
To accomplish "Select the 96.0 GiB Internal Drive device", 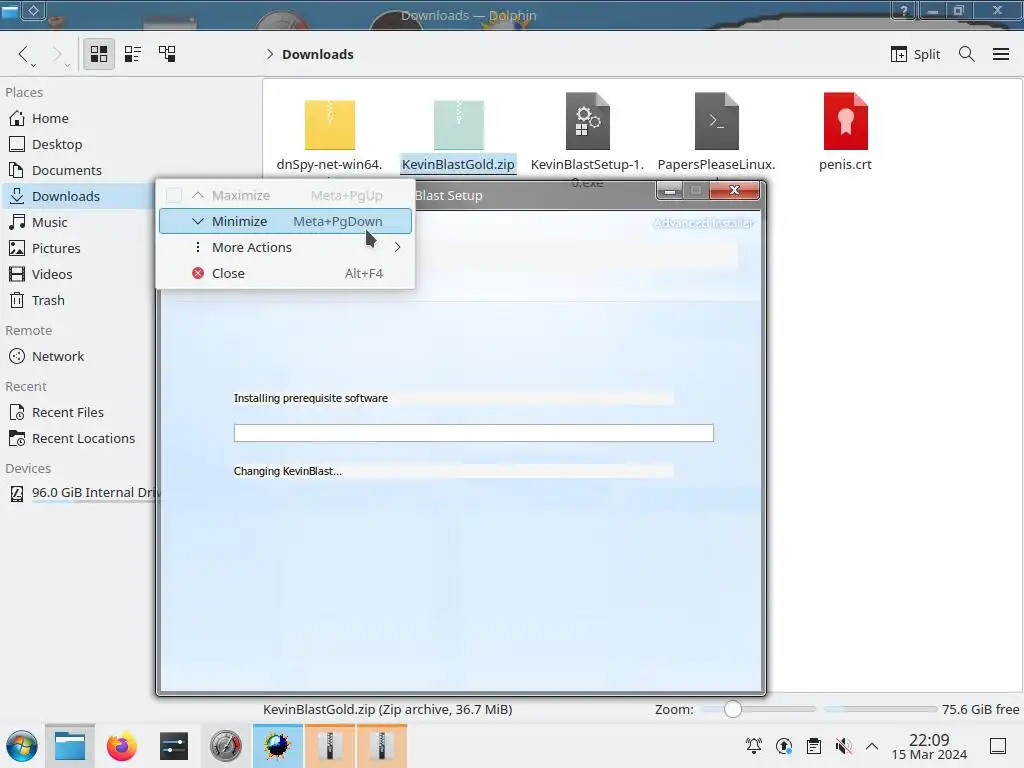I will point(82,493).
